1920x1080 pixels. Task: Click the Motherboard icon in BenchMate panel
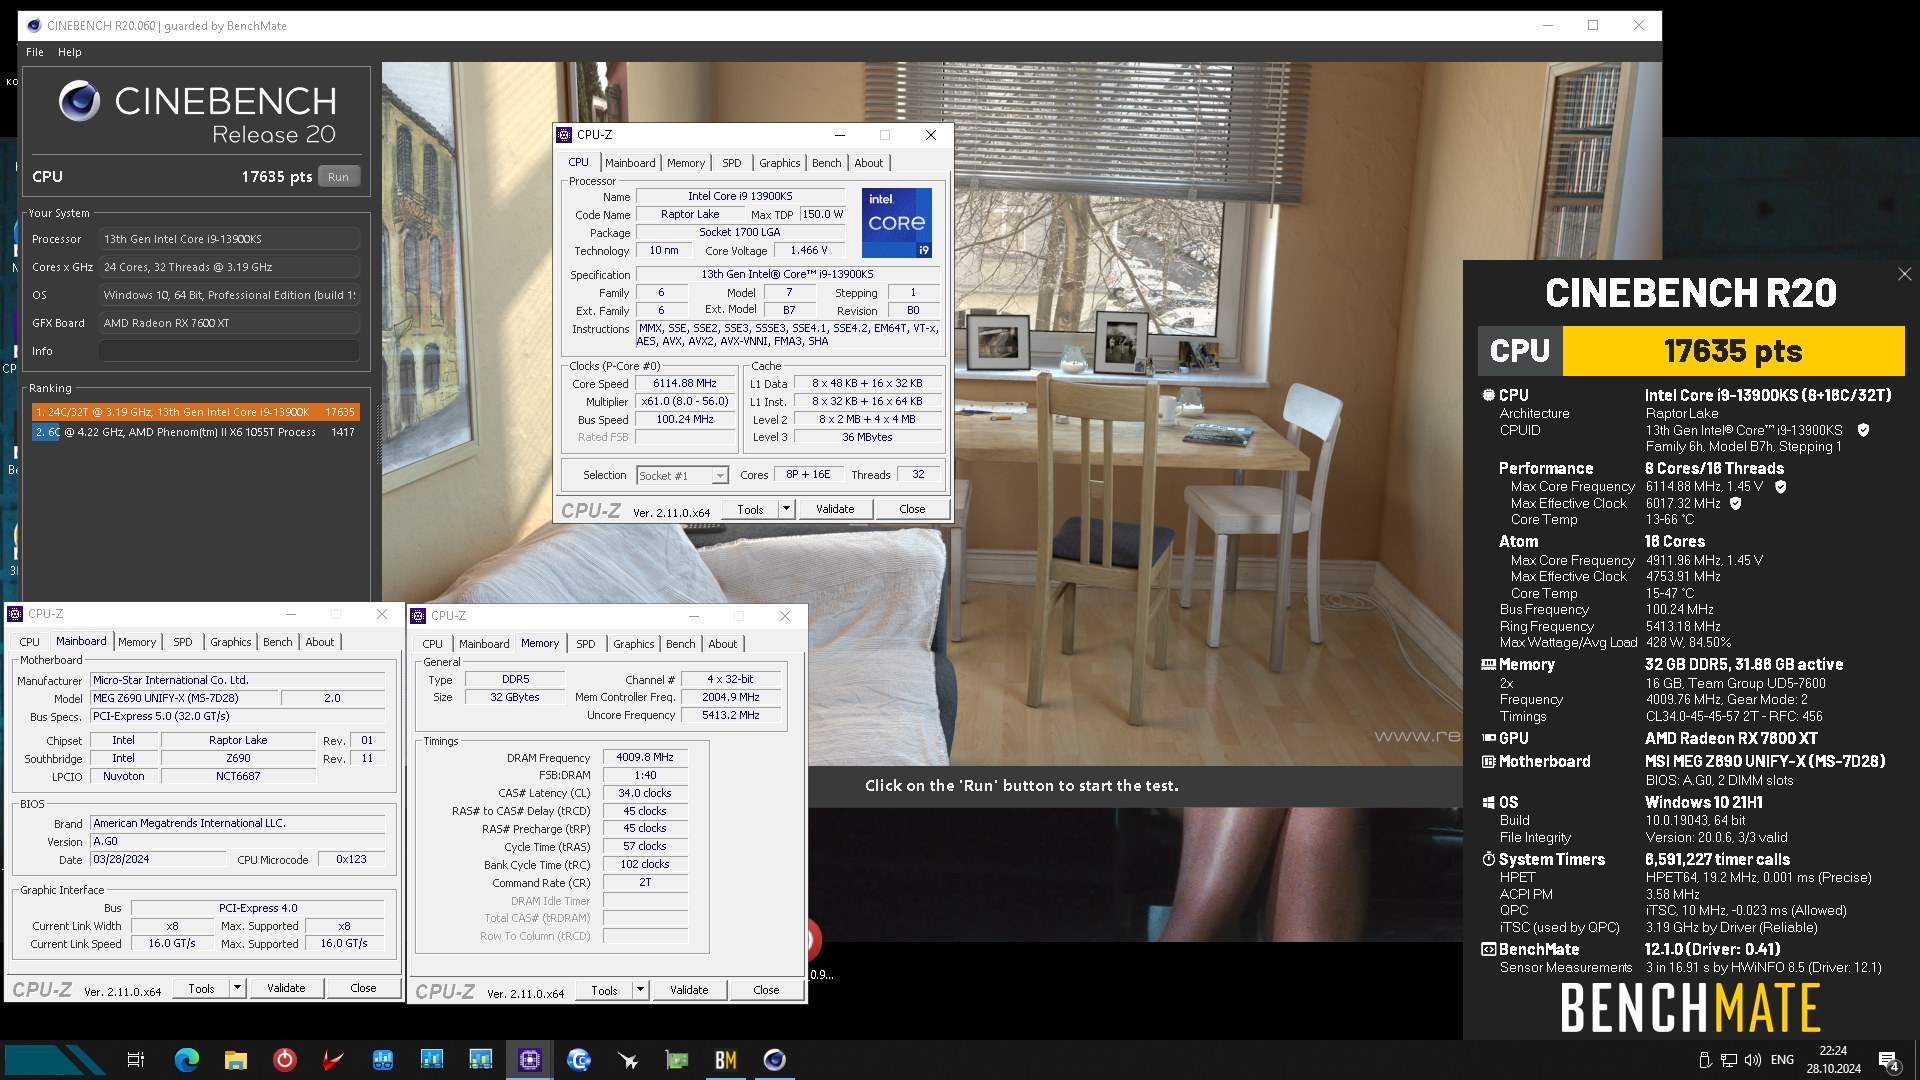point(1489,761)
